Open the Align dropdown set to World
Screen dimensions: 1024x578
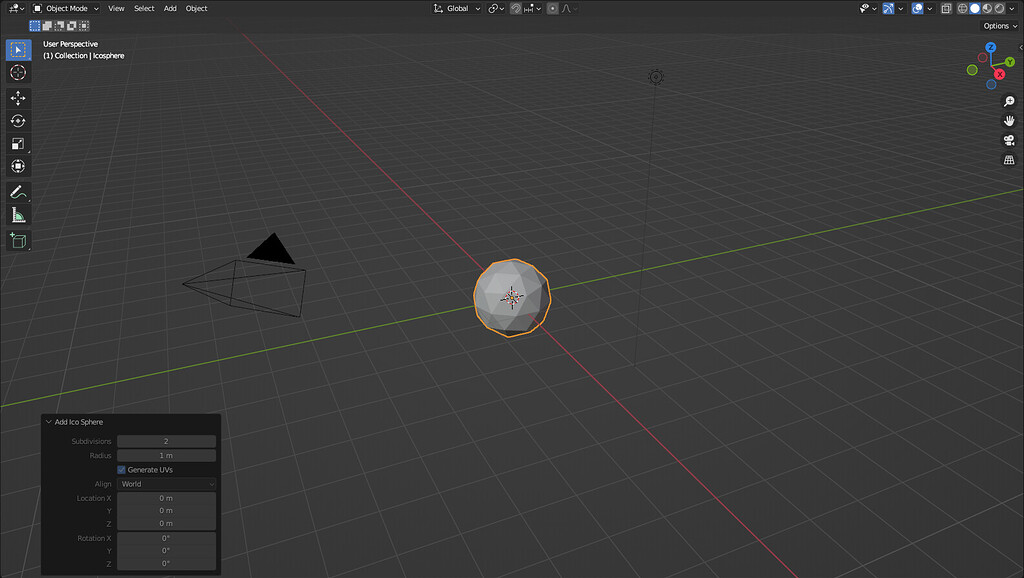pyautogui.click(x=166, y=483)
